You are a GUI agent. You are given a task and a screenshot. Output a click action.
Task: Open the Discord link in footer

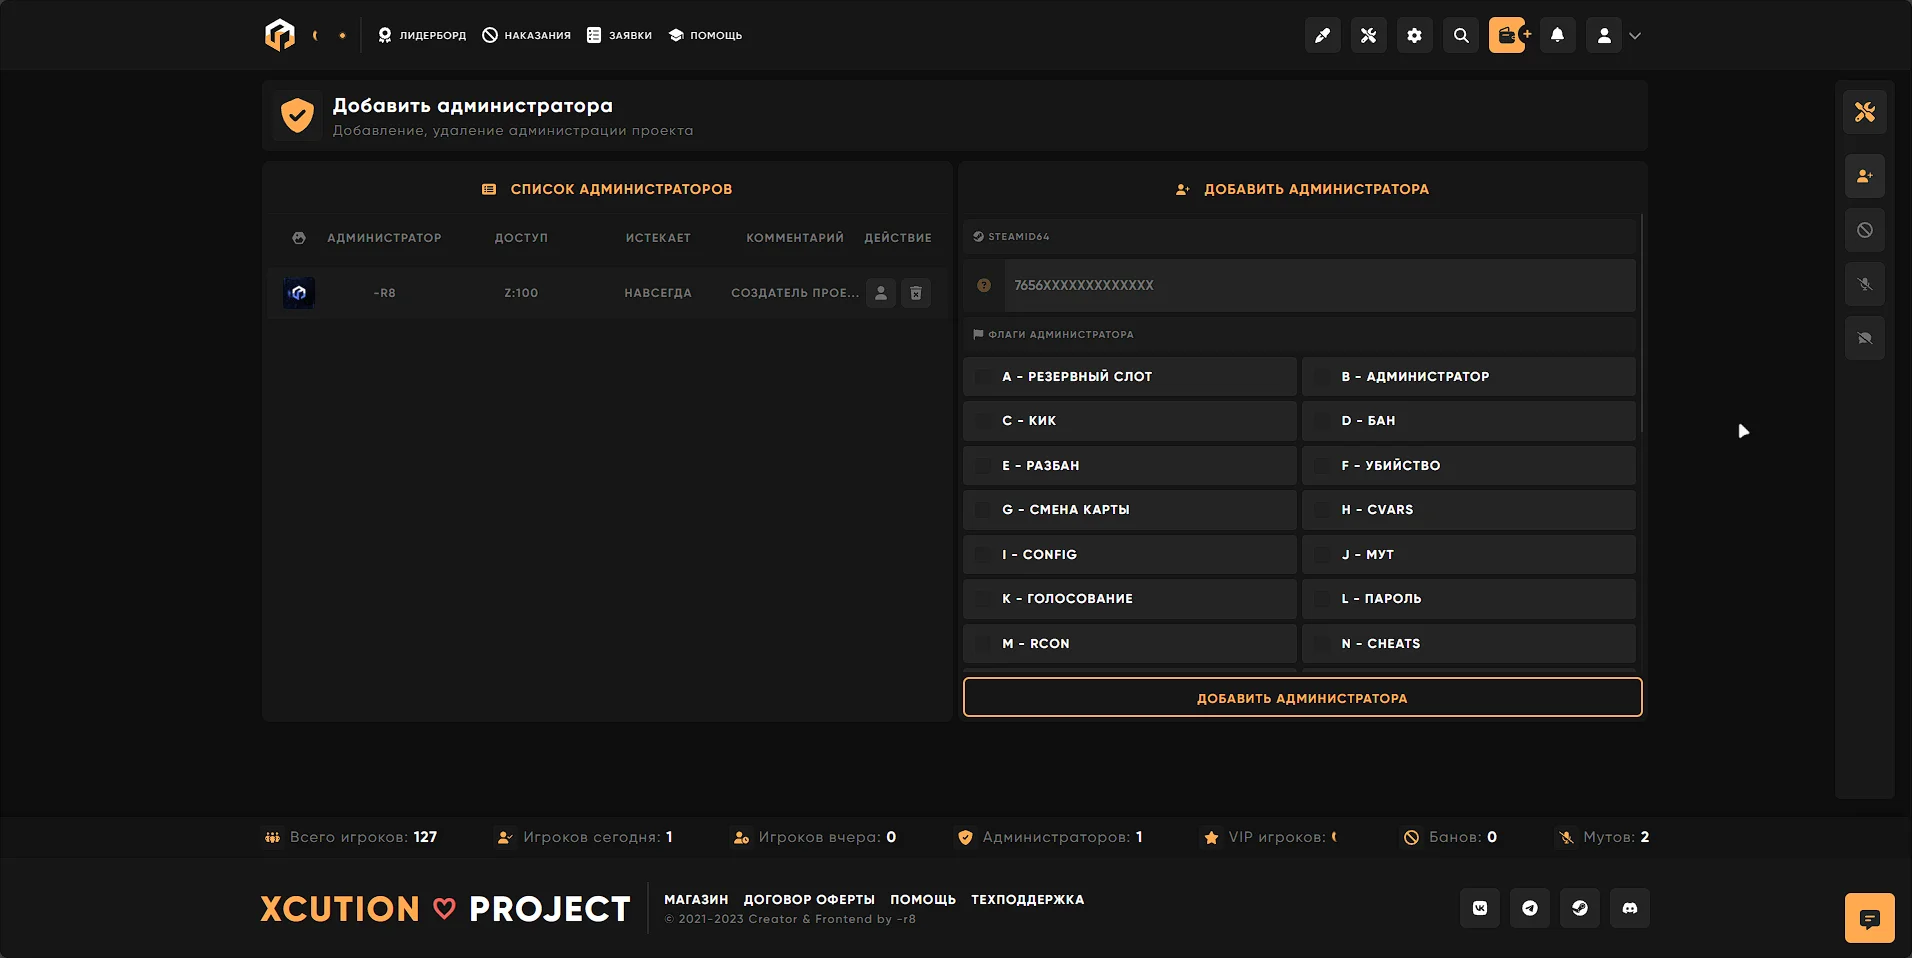(1629, 908)
